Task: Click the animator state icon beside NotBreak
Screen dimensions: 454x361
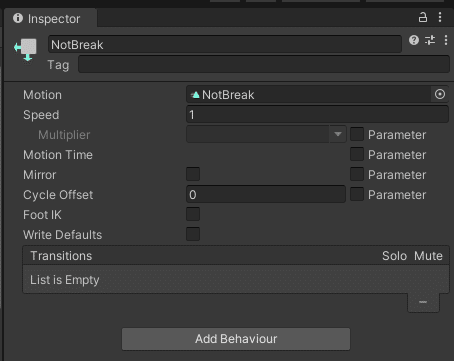Action: click(26, 49)
